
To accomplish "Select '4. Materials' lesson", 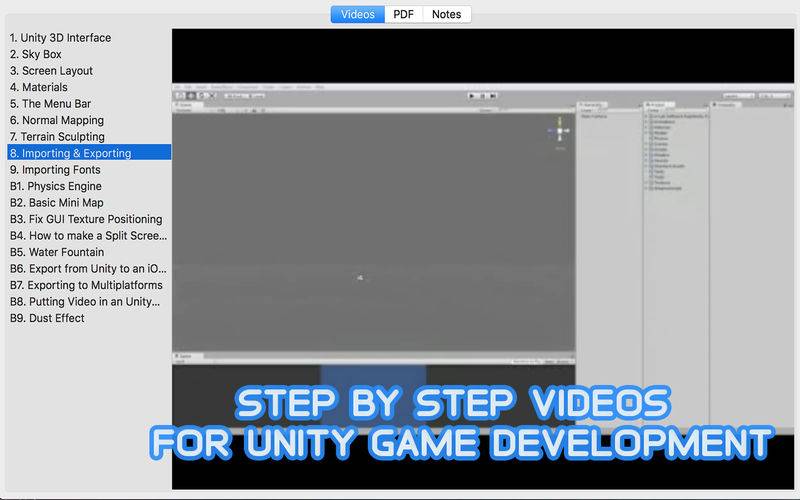I will [x=39, y=87].
